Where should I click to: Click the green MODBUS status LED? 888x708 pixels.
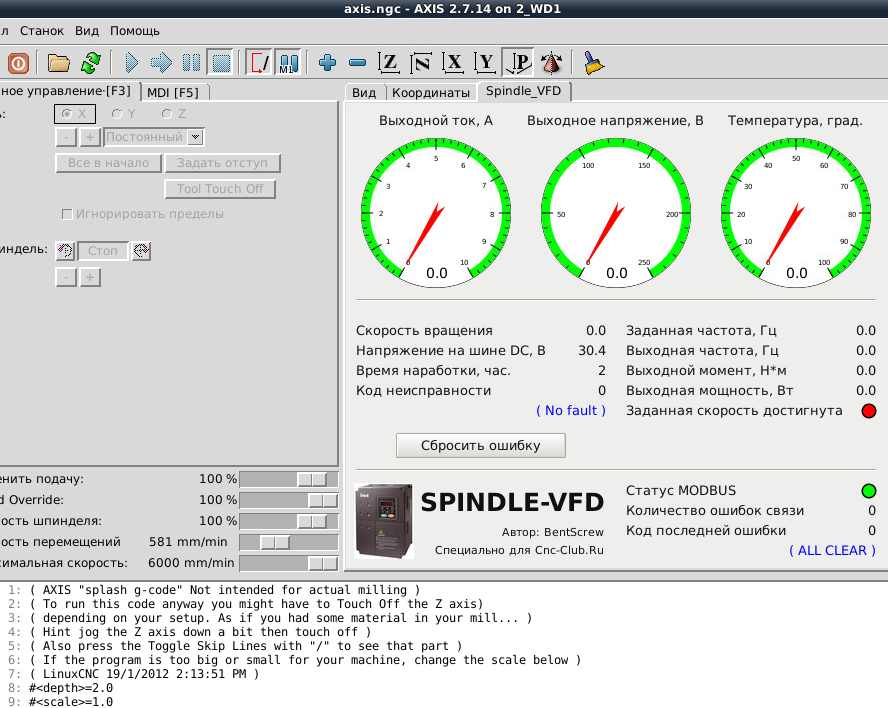point(868,491)
